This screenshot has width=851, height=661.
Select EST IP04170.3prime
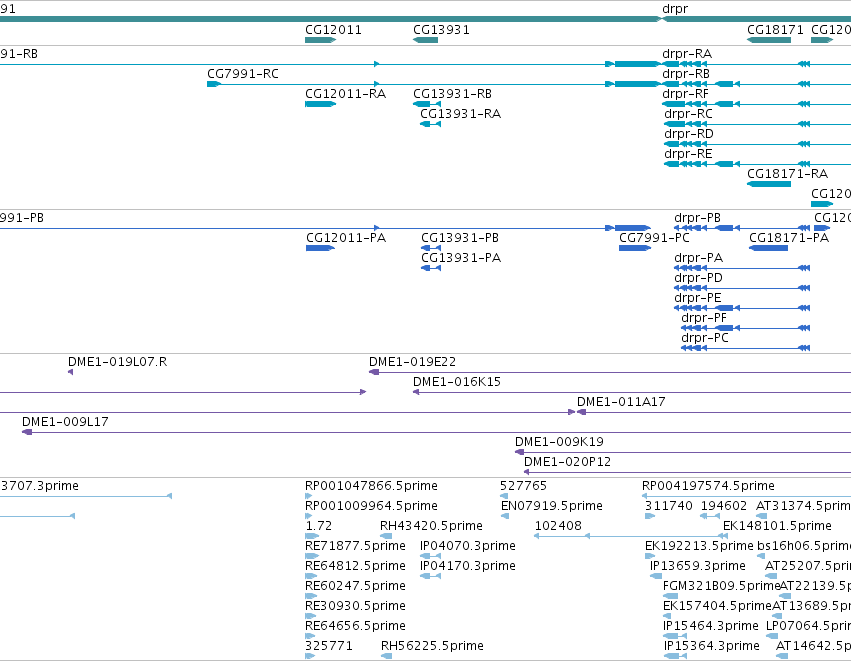[430, 576]
